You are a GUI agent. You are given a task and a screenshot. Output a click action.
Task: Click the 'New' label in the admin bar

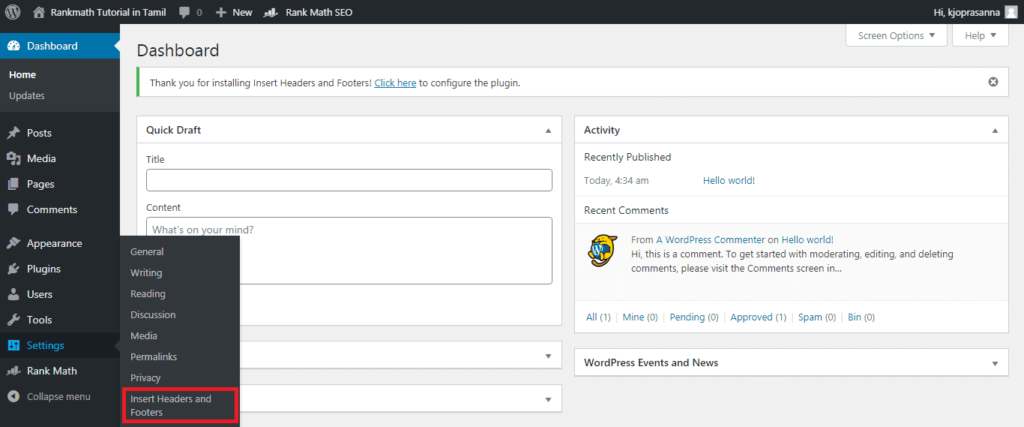[x=242, y=12]
